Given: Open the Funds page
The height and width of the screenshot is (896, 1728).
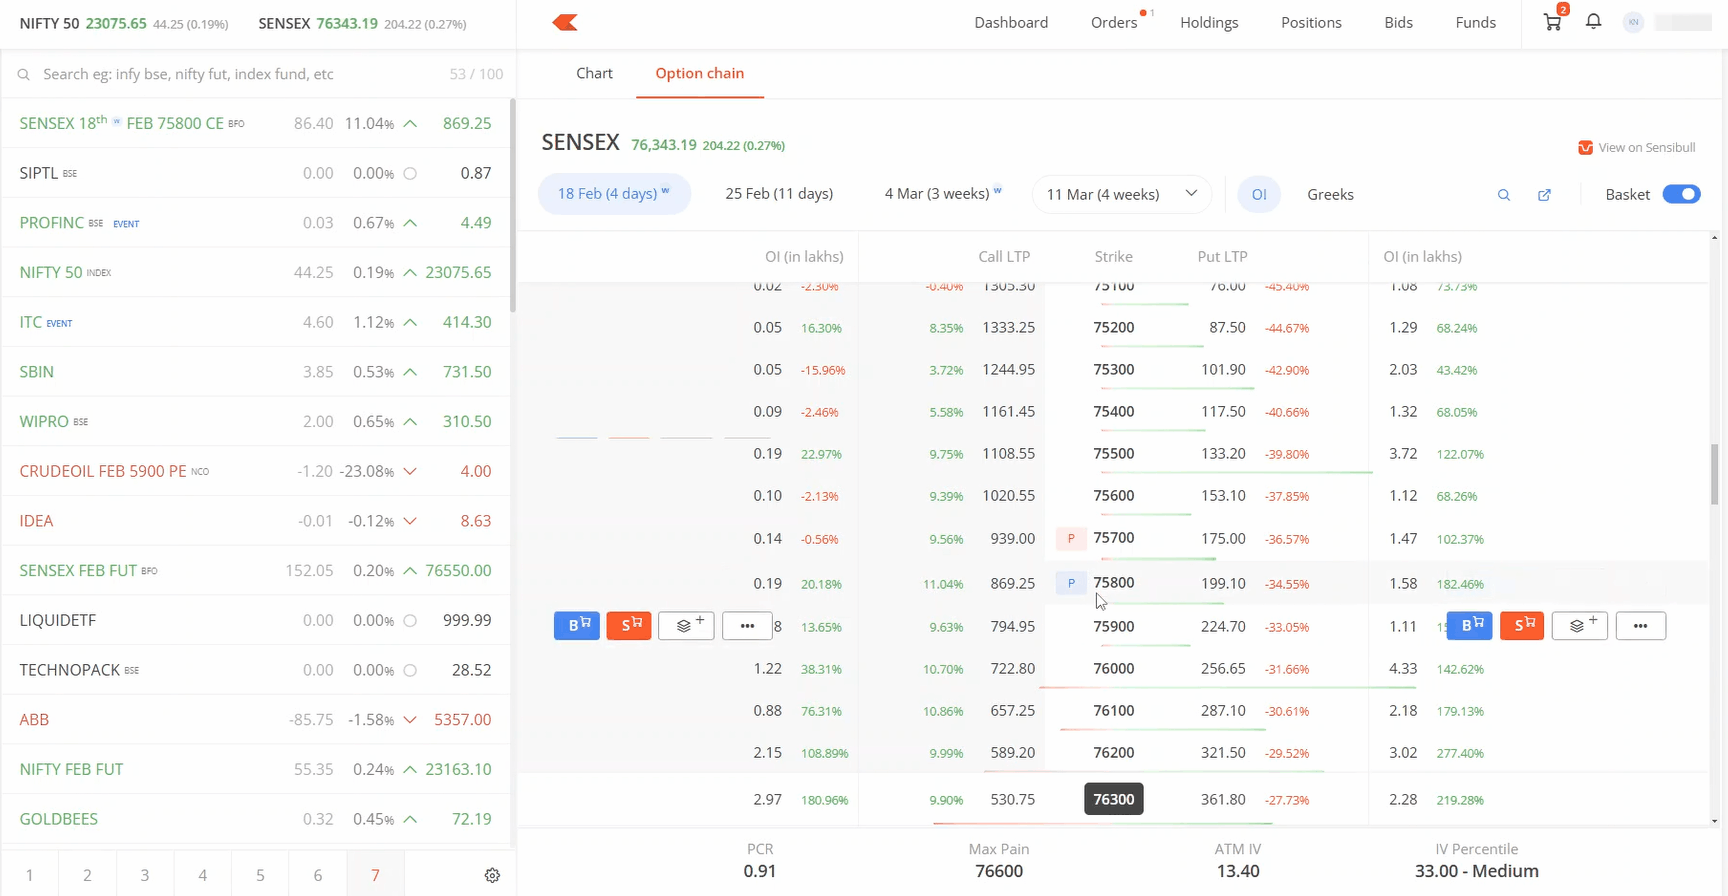Looking at the screenshot, I should coord(1475,22).
